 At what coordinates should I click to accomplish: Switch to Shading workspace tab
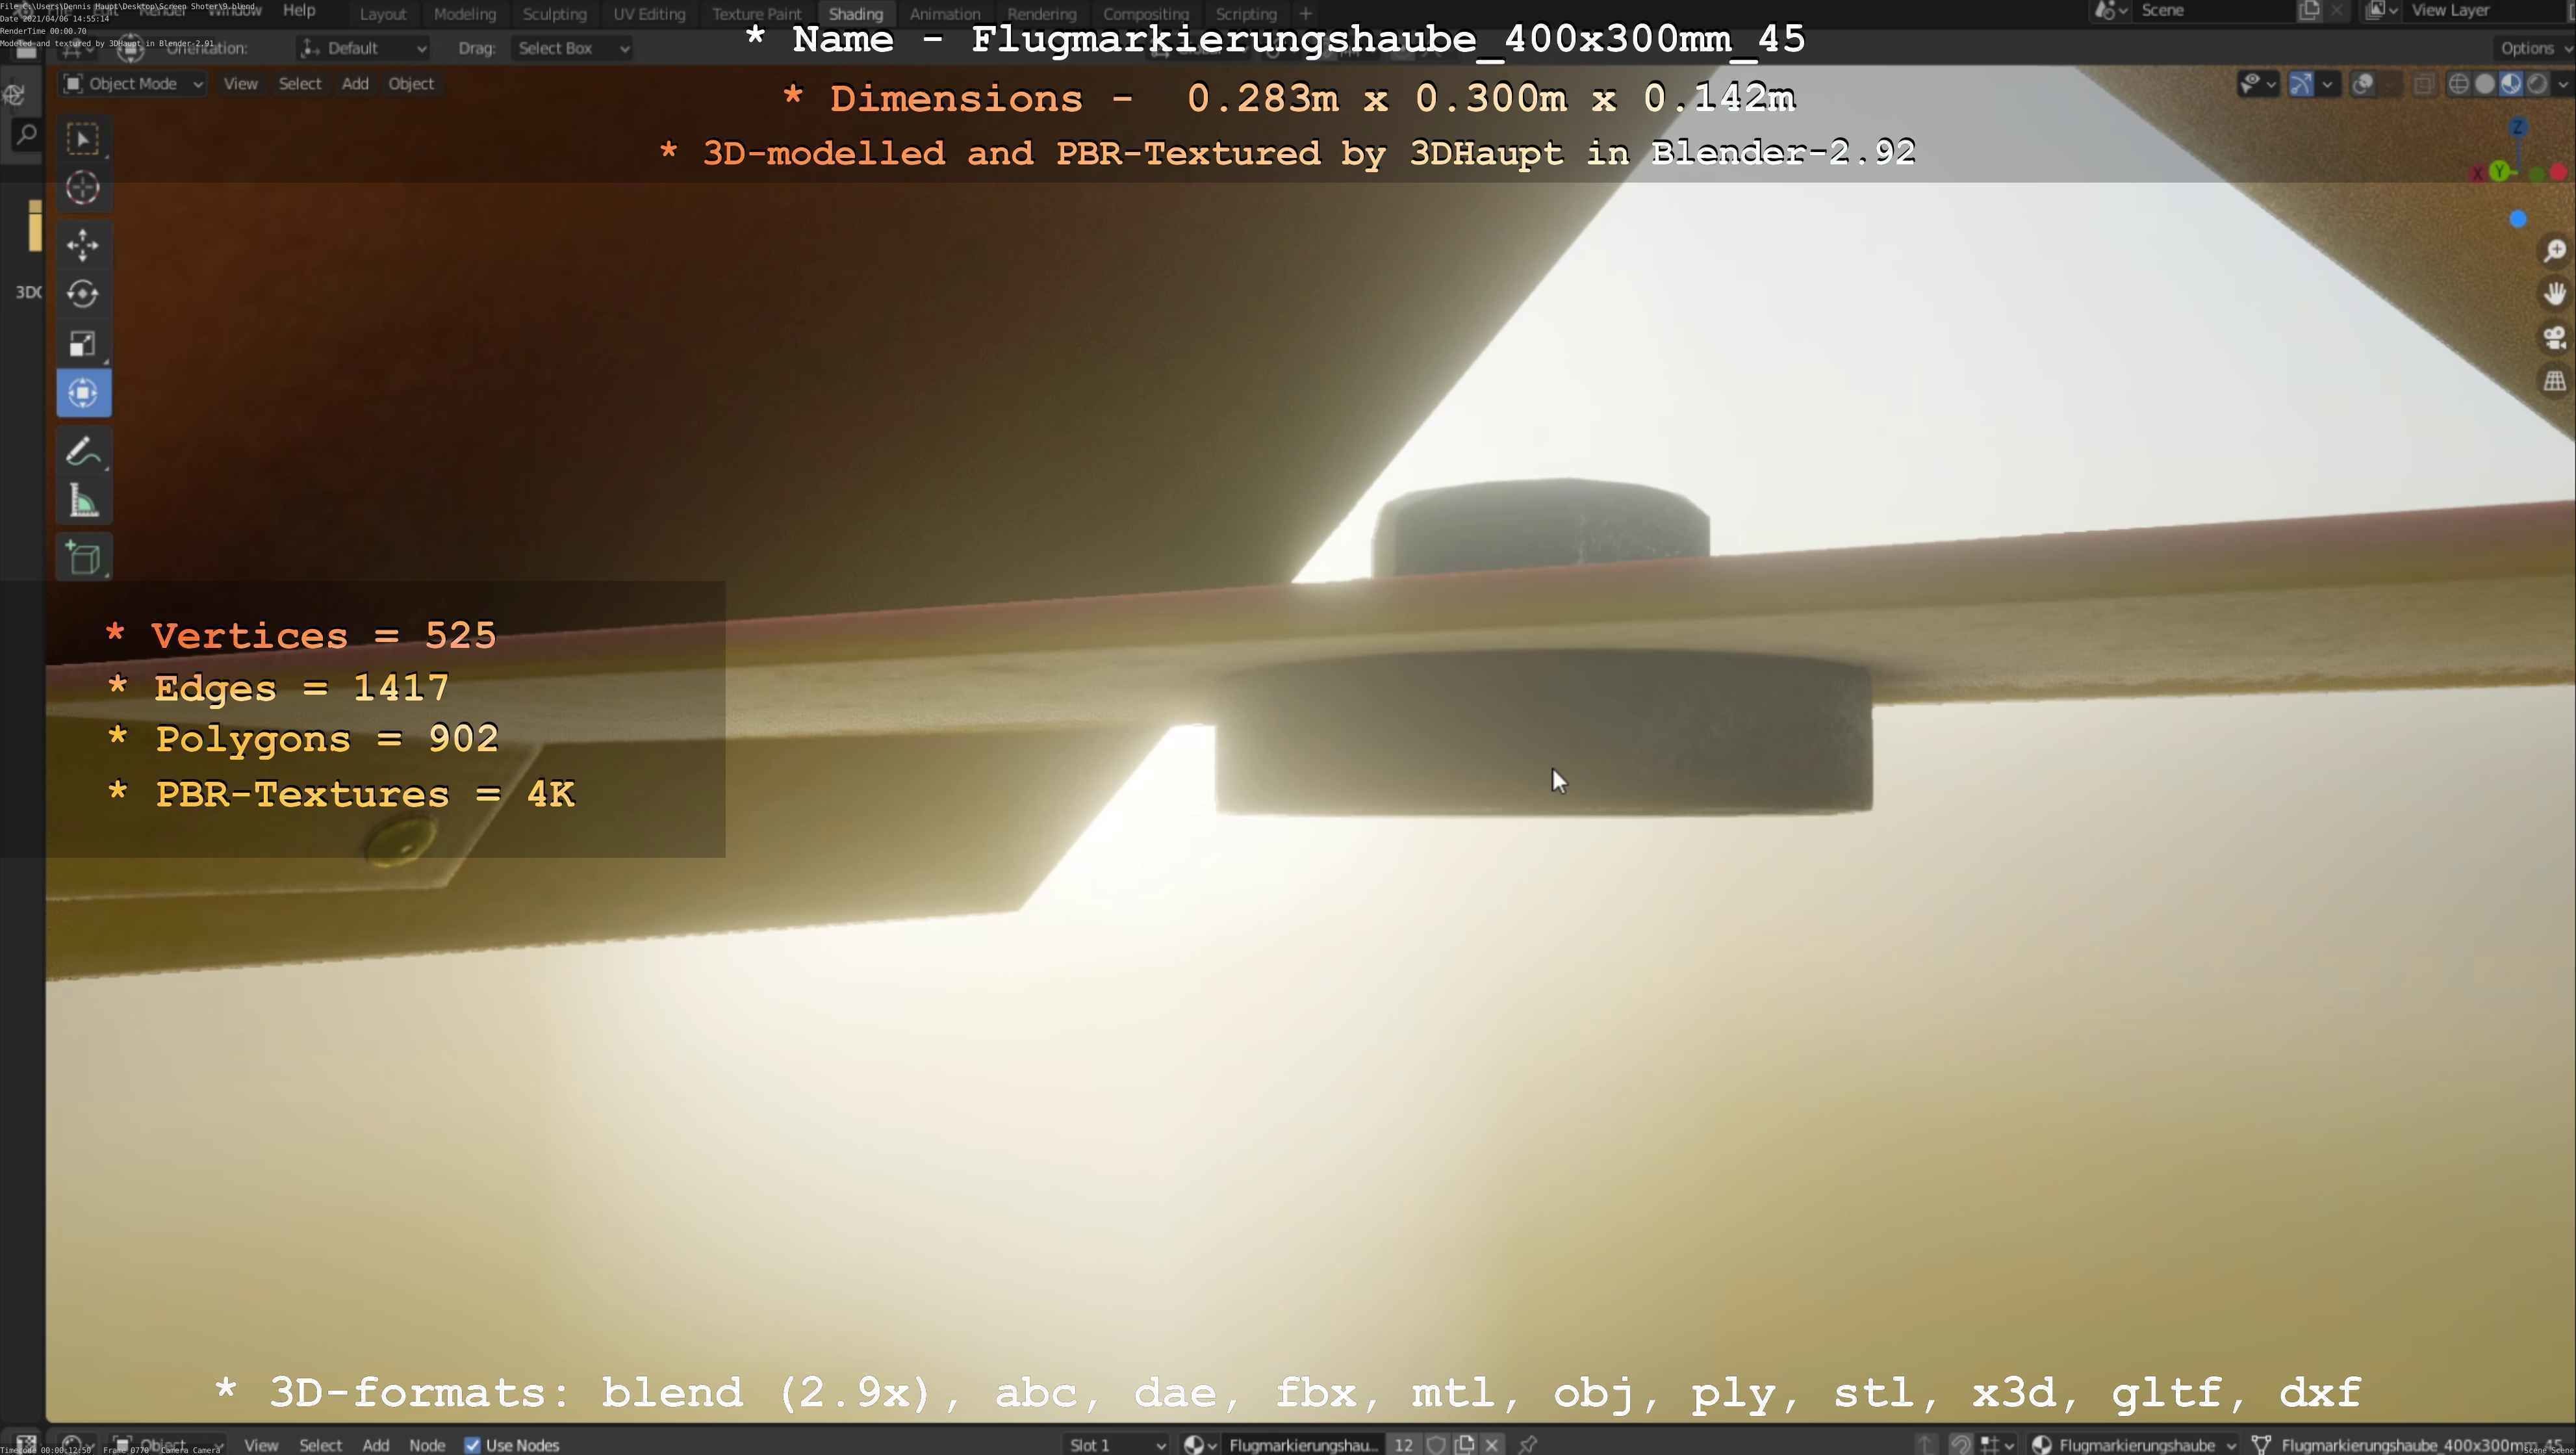coord(856,14)
